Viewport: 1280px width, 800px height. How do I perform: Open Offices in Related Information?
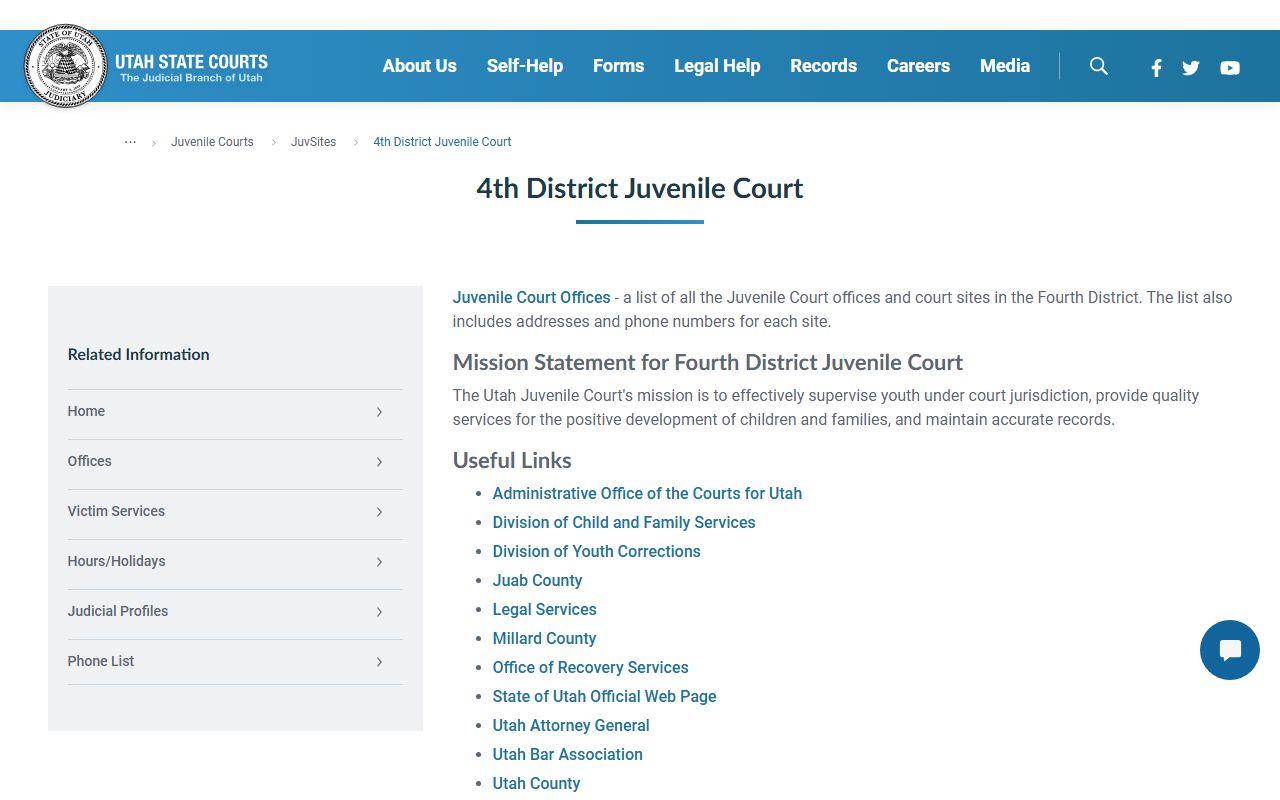point(90,461)
